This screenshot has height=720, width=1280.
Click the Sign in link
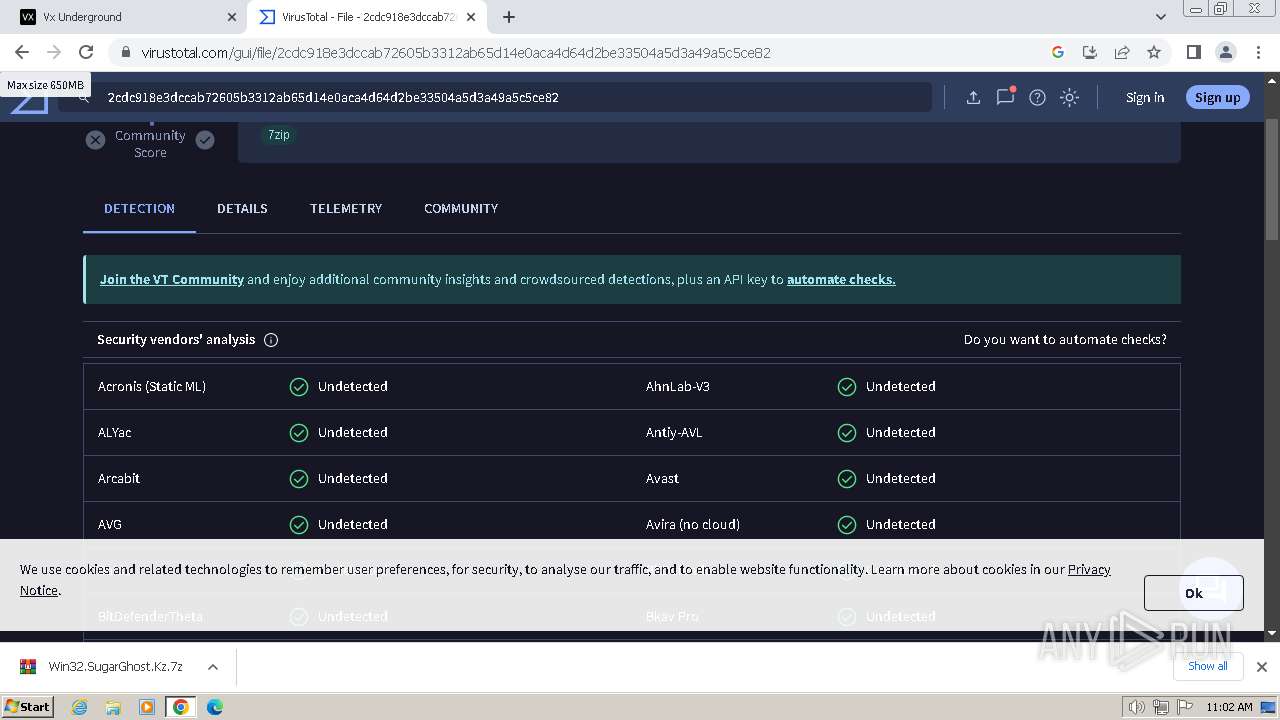pyautogui.click(x=1145, y=97)
